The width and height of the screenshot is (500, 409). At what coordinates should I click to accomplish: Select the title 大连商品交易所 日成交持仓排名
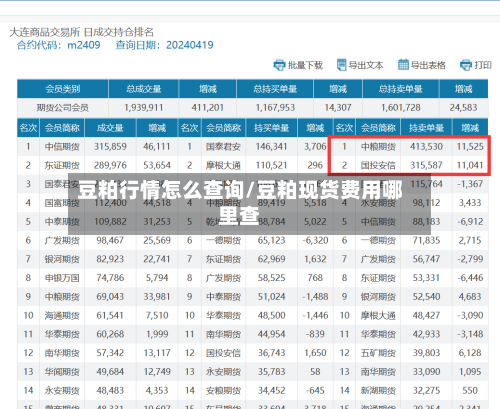coord(81,32)
